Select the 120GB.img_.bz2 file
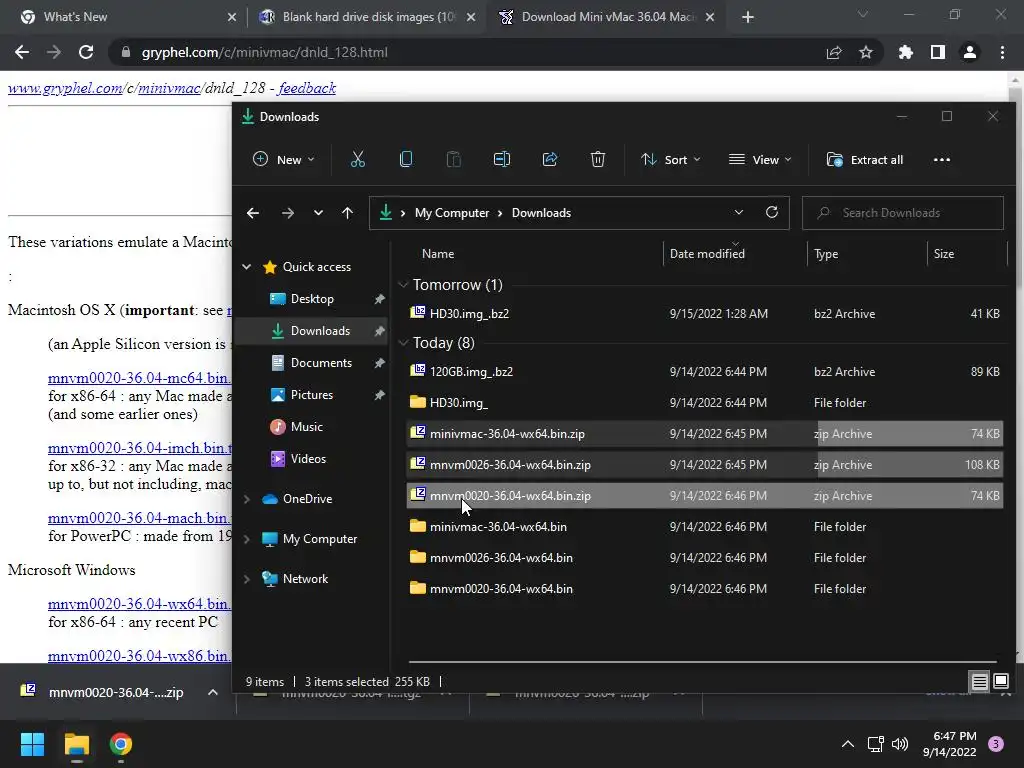This screenshot has width=1024, height=768. point(704,372)
